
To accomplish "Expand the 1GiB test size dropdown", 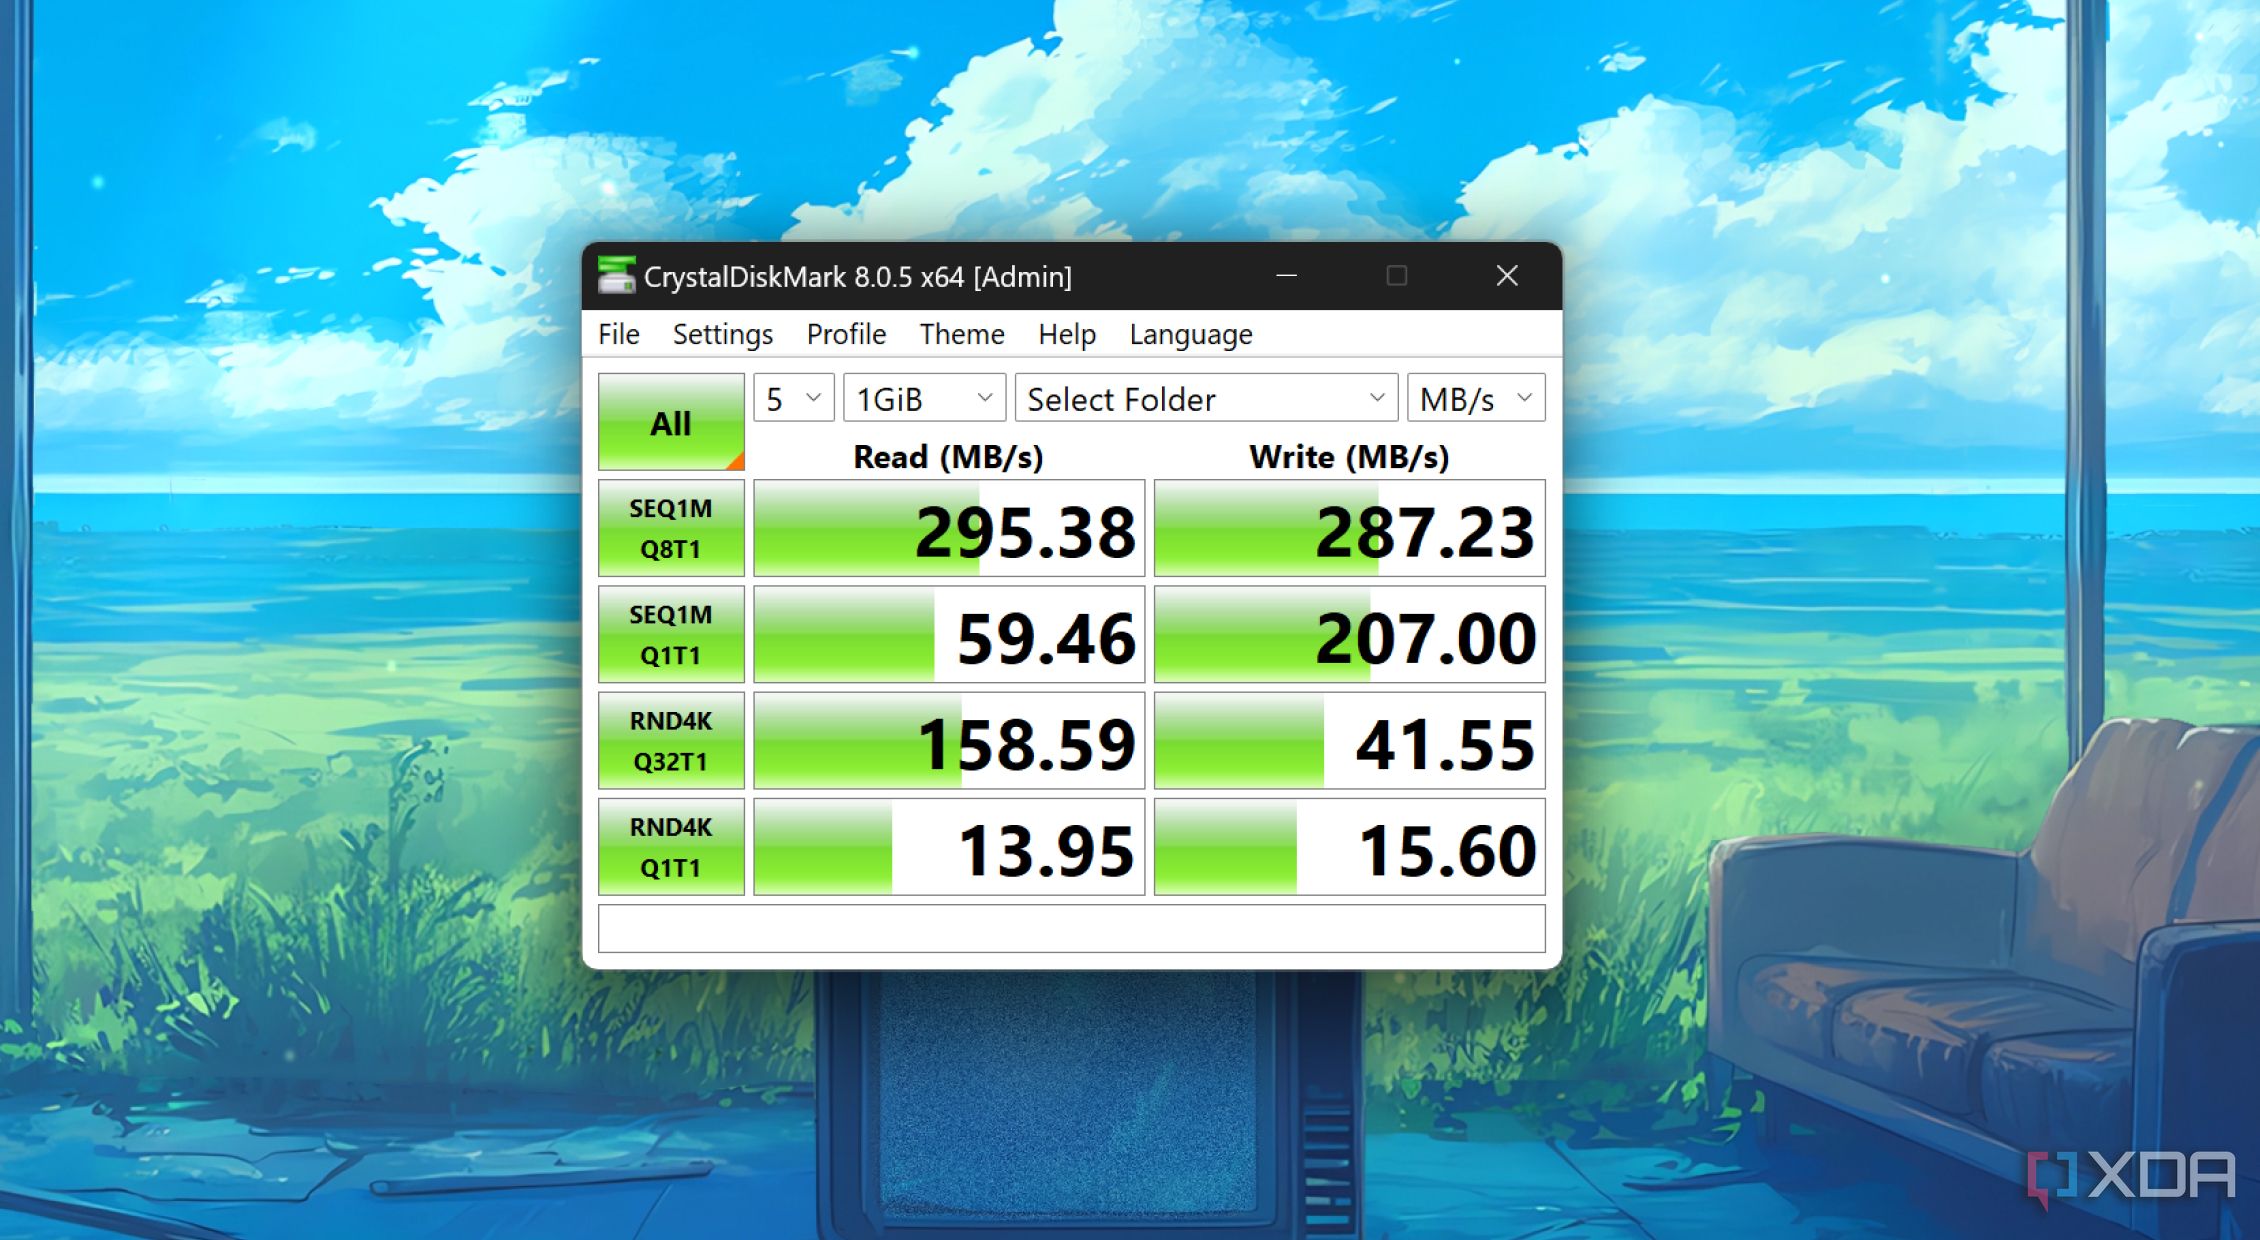I will 924,398.
